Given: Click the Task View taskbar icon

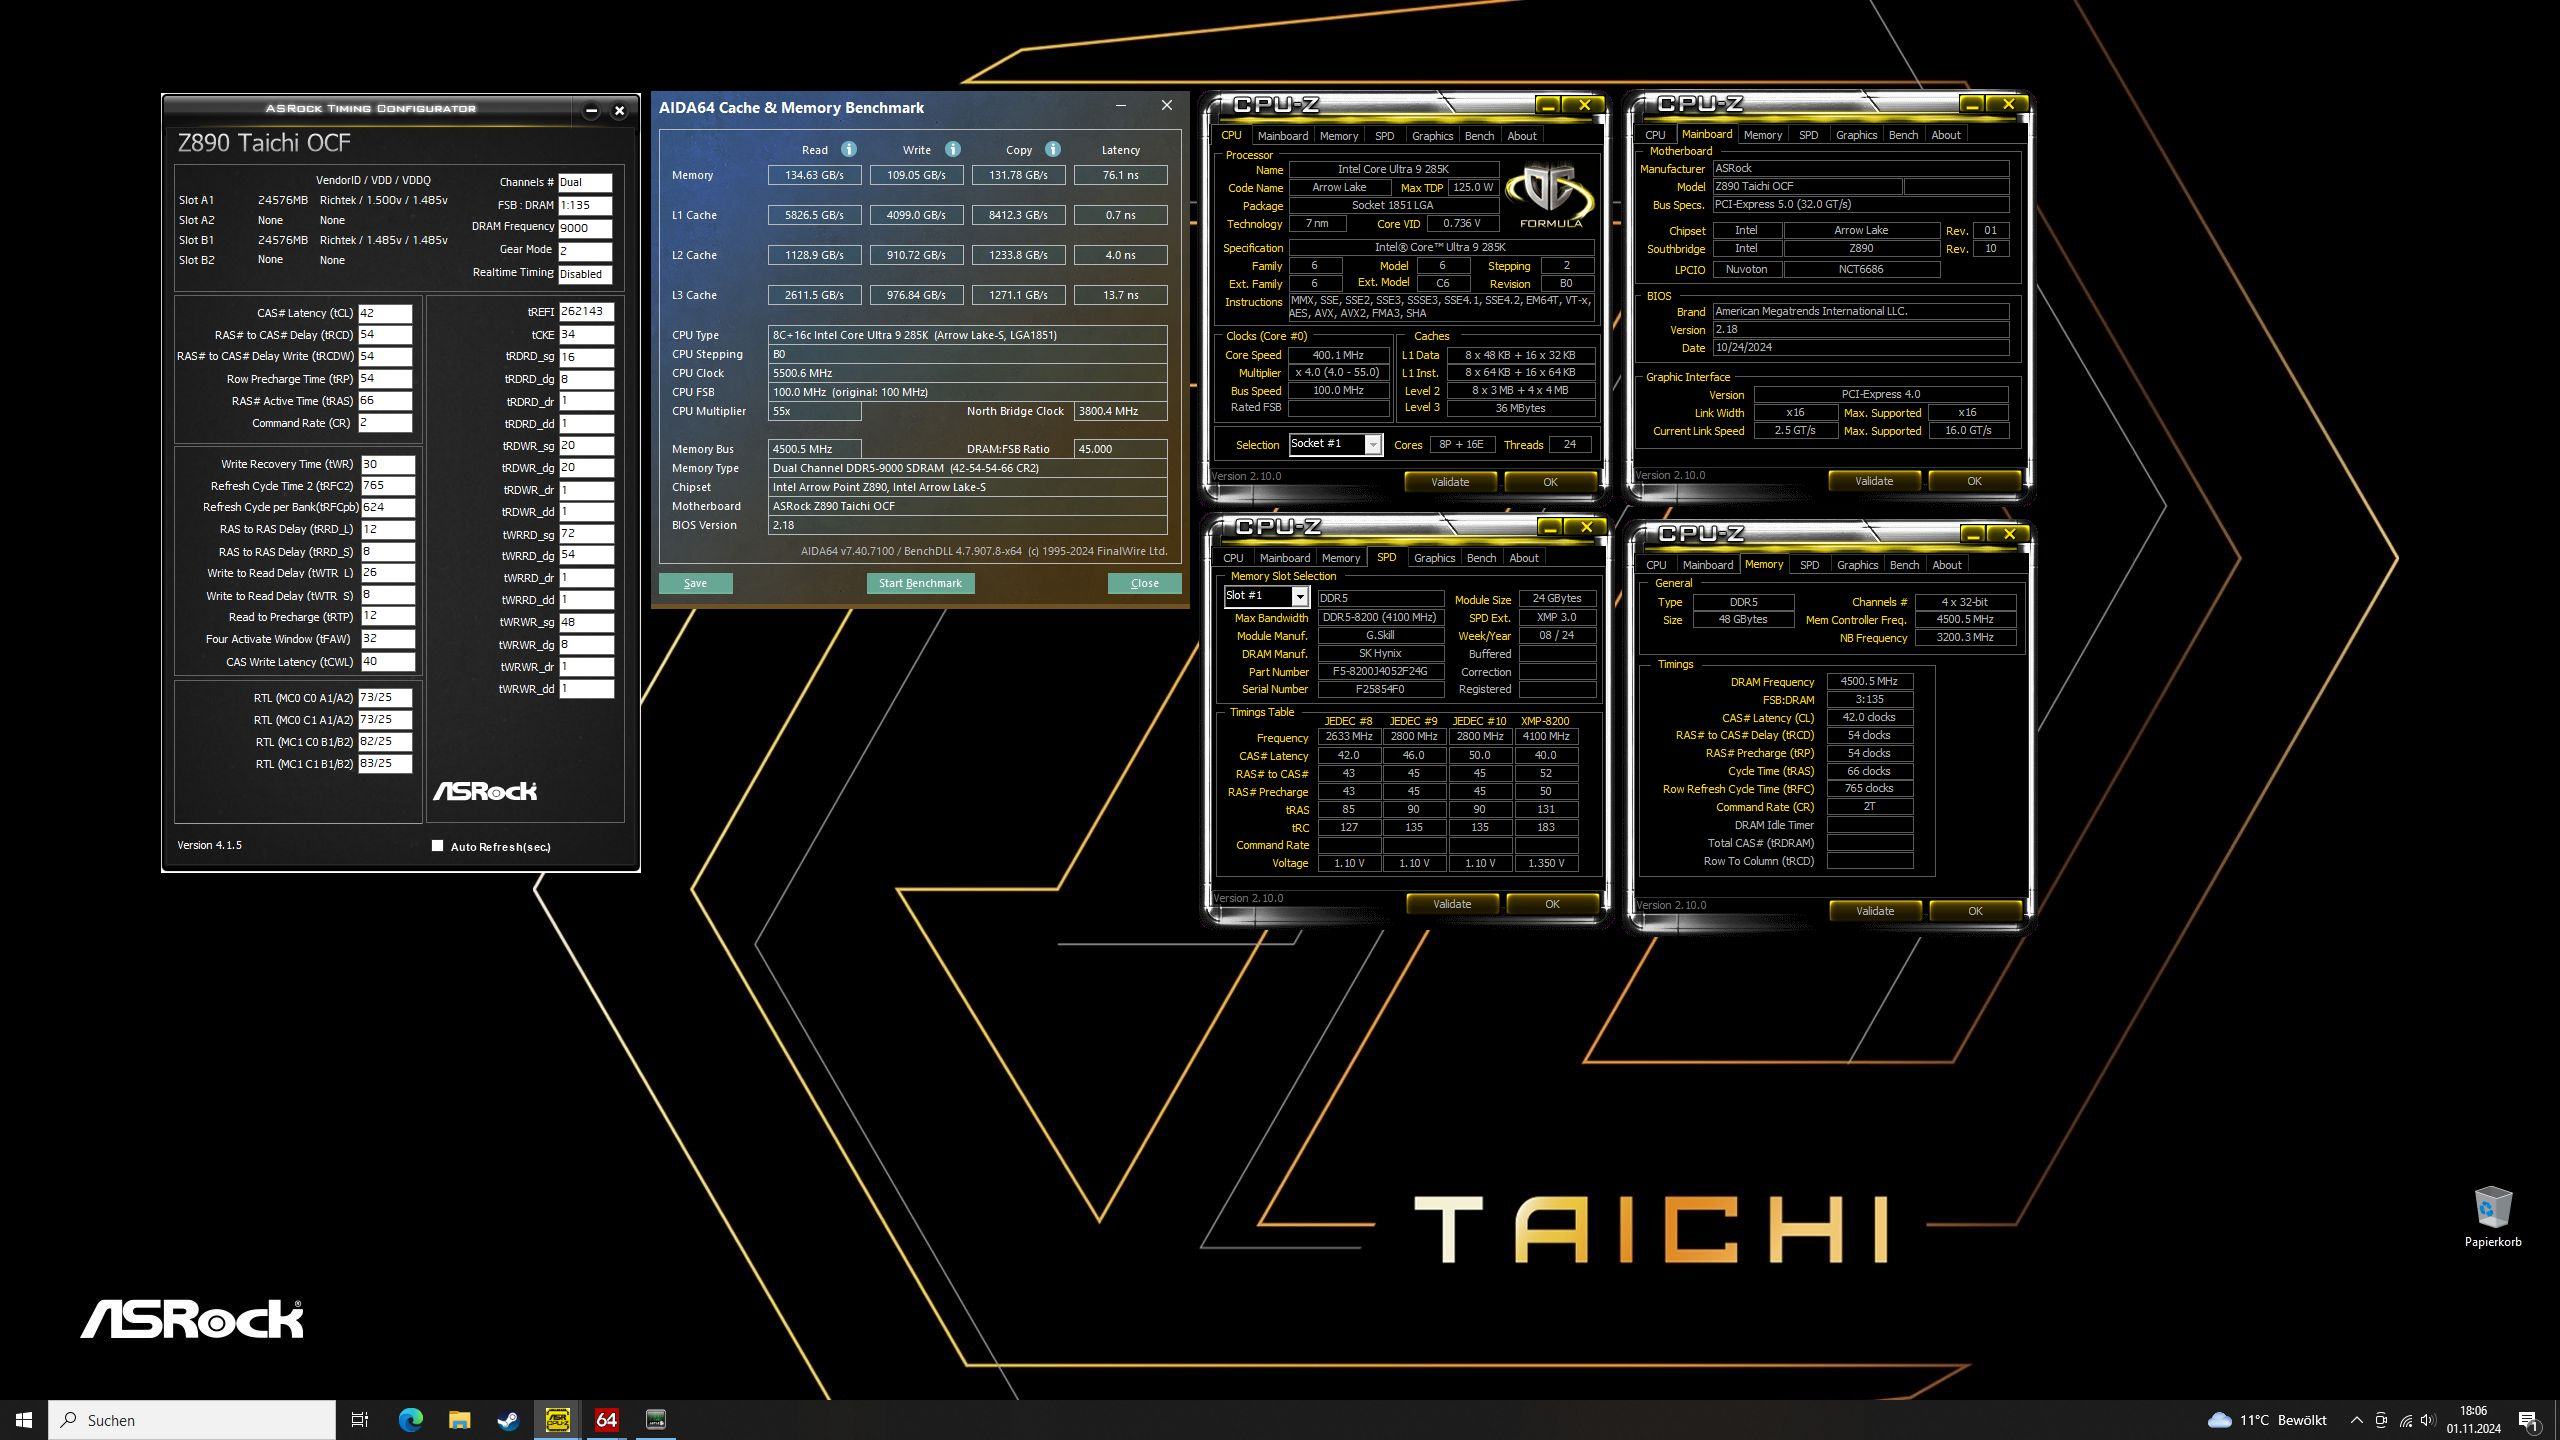Looking at the screenshot, I should (360, 1419).
